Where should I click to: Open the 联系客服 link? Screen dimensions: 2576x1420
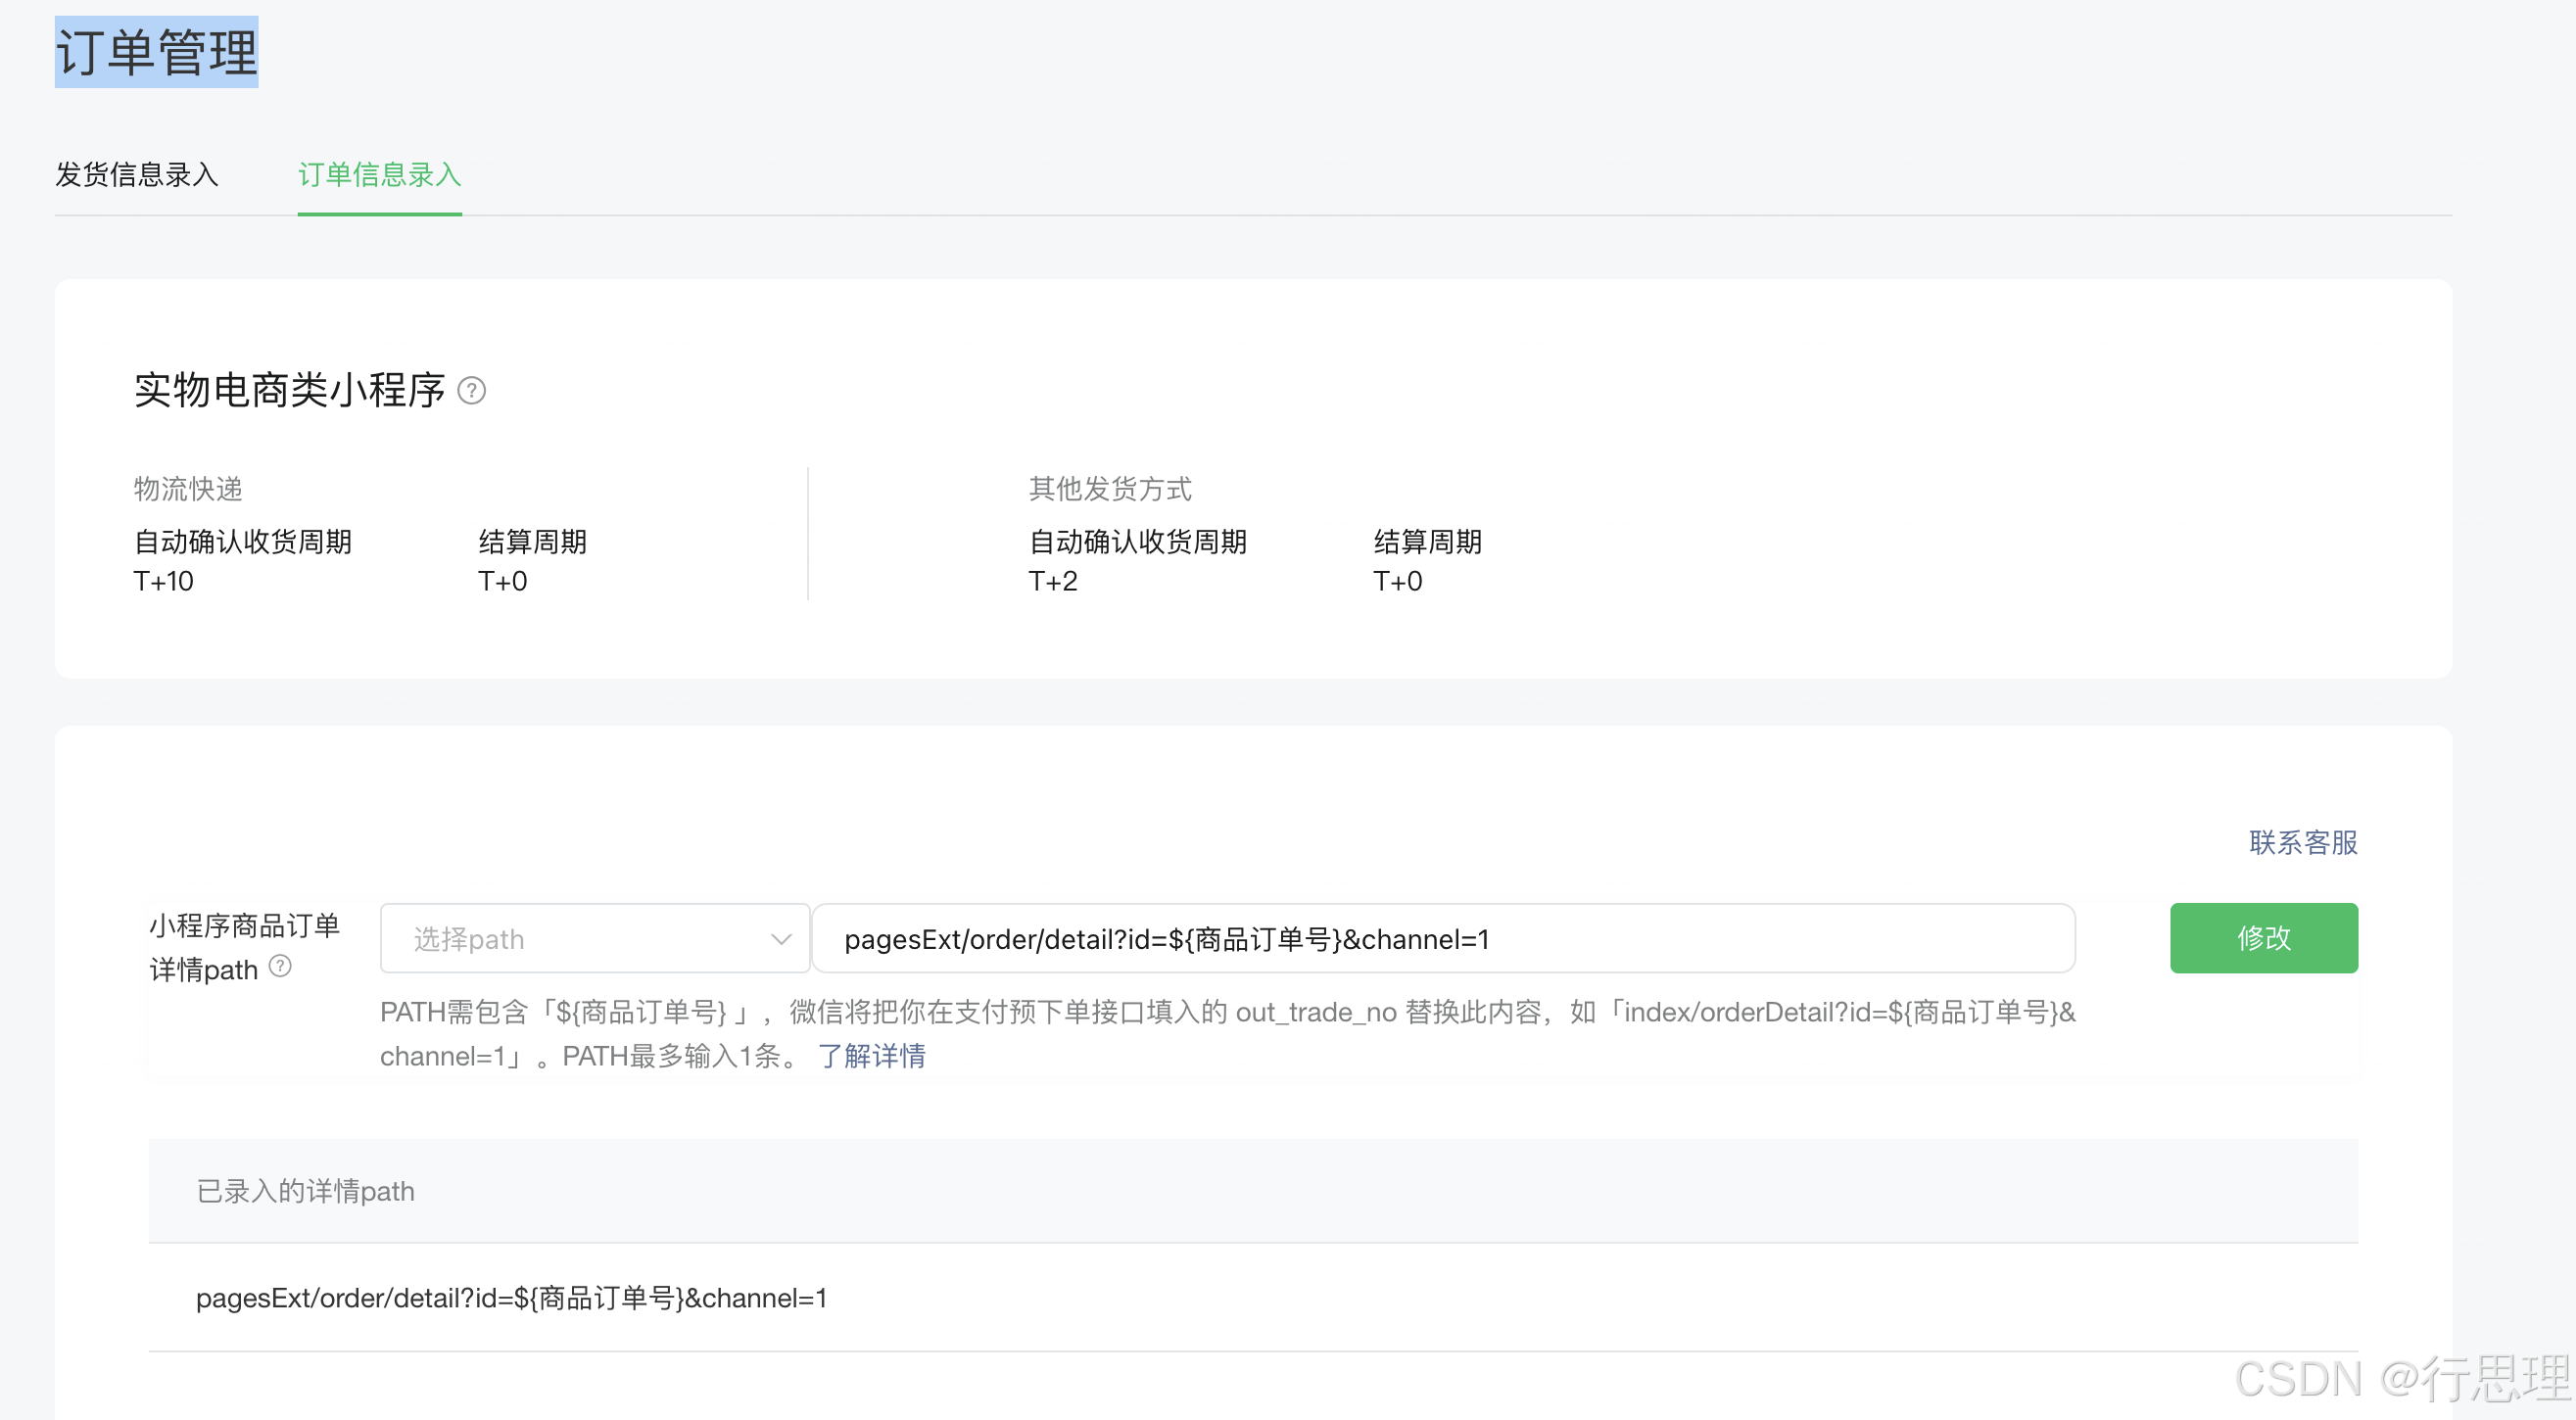coord(2303,843)
